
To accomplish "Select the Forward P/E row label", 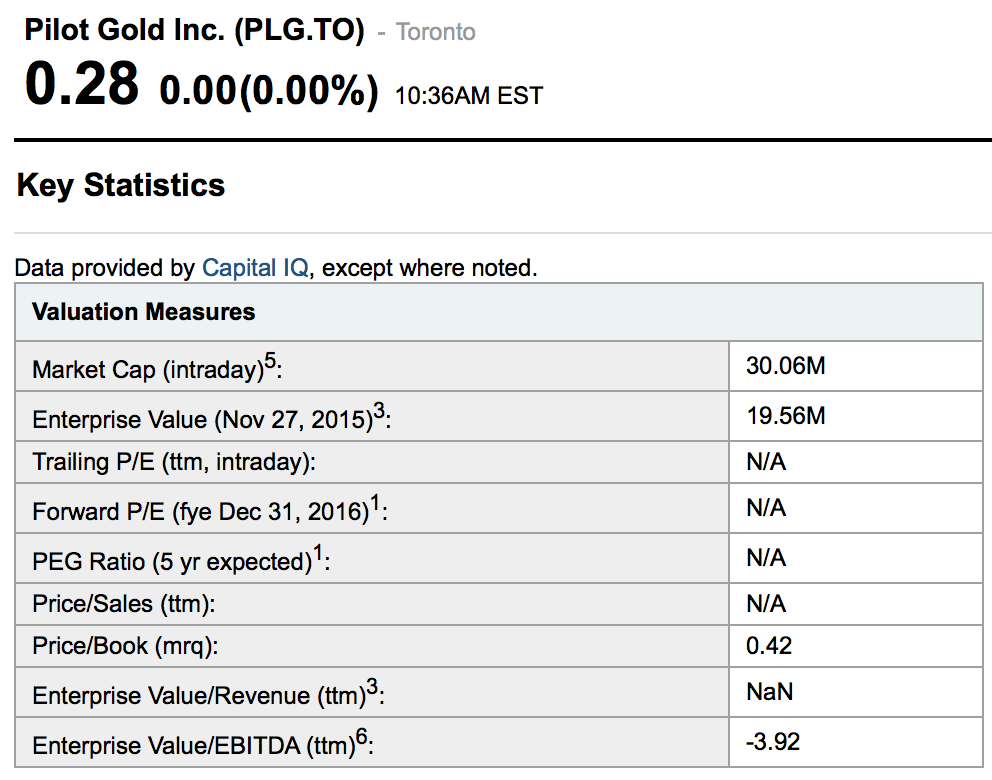I will [x=209, y=511].
